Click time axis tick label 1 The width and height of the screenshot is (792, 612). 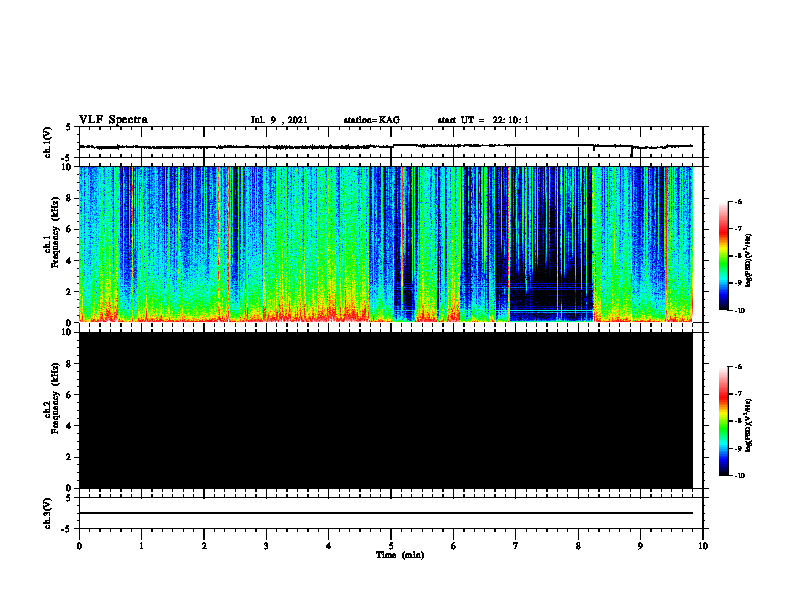(x=141, y=546)
